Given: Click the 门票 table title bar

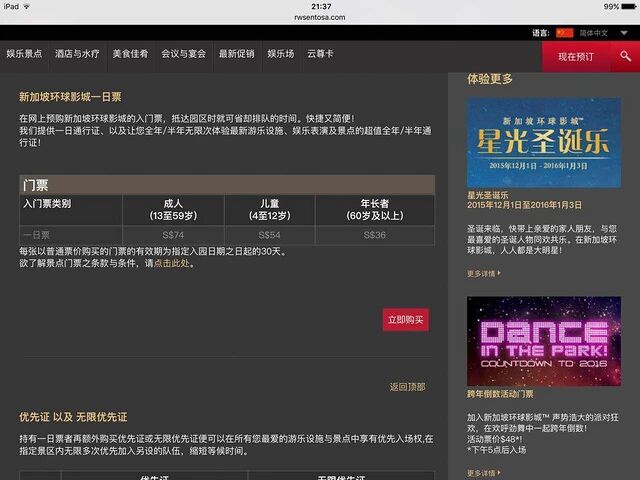Looking at the screenshot, I should point(227,185).
